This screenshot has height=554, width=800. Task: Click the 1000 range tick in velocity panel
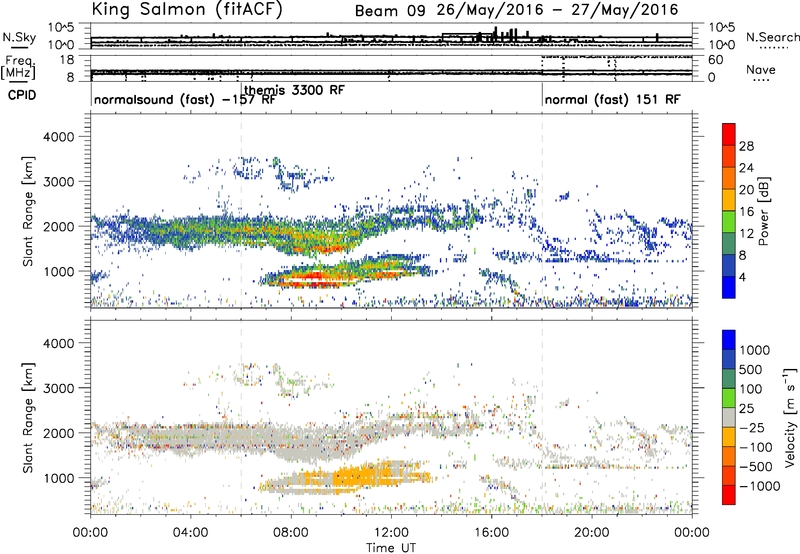coord(59,478)
